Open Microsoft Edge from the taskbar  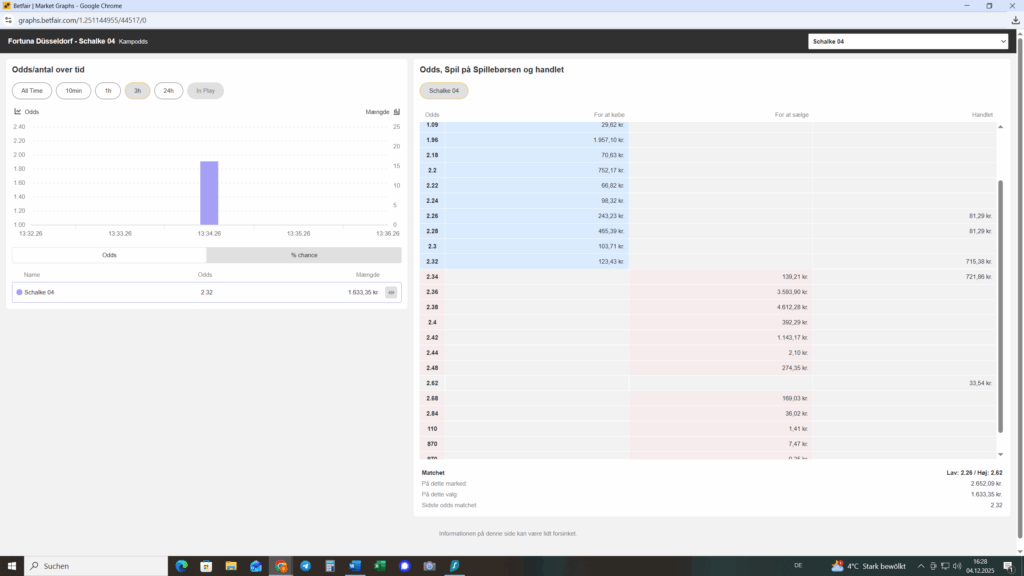(180, 566)
